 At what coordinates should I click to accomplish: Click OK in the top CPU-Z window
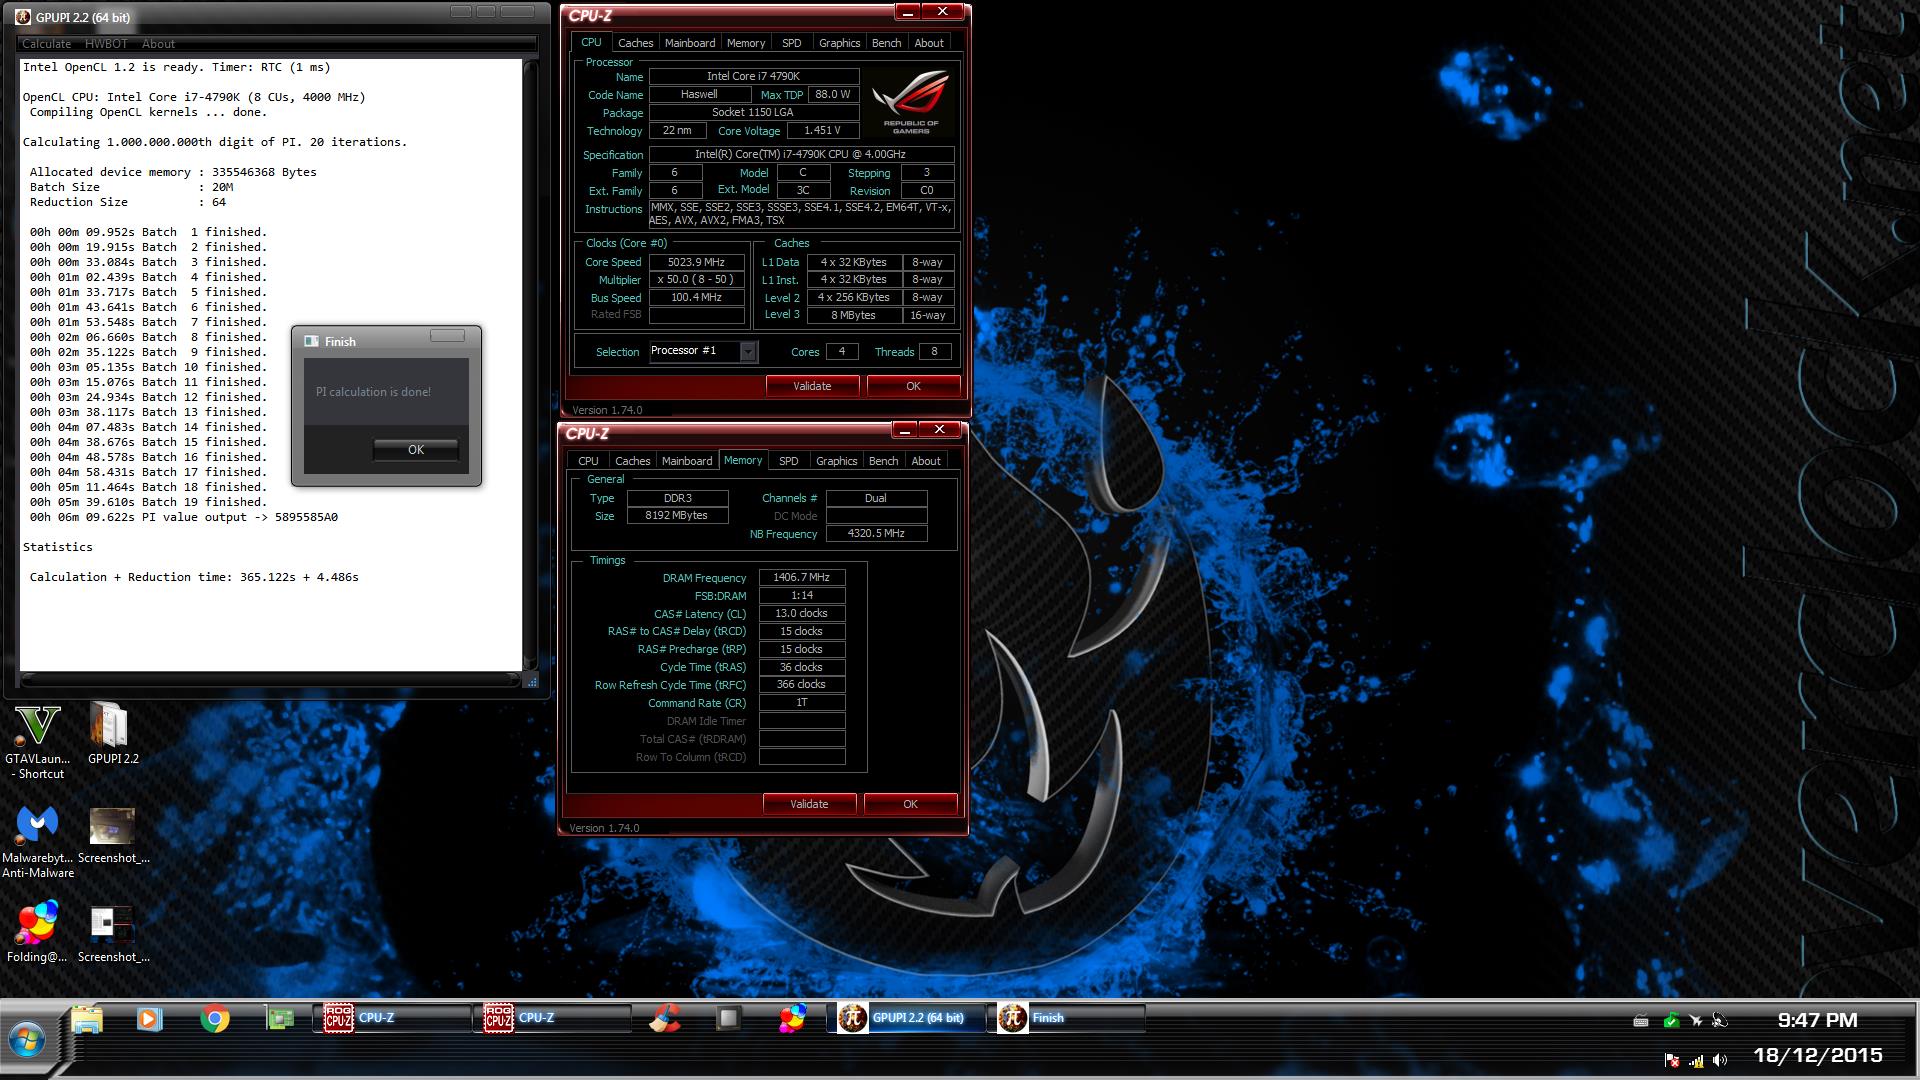click(913, 386)
